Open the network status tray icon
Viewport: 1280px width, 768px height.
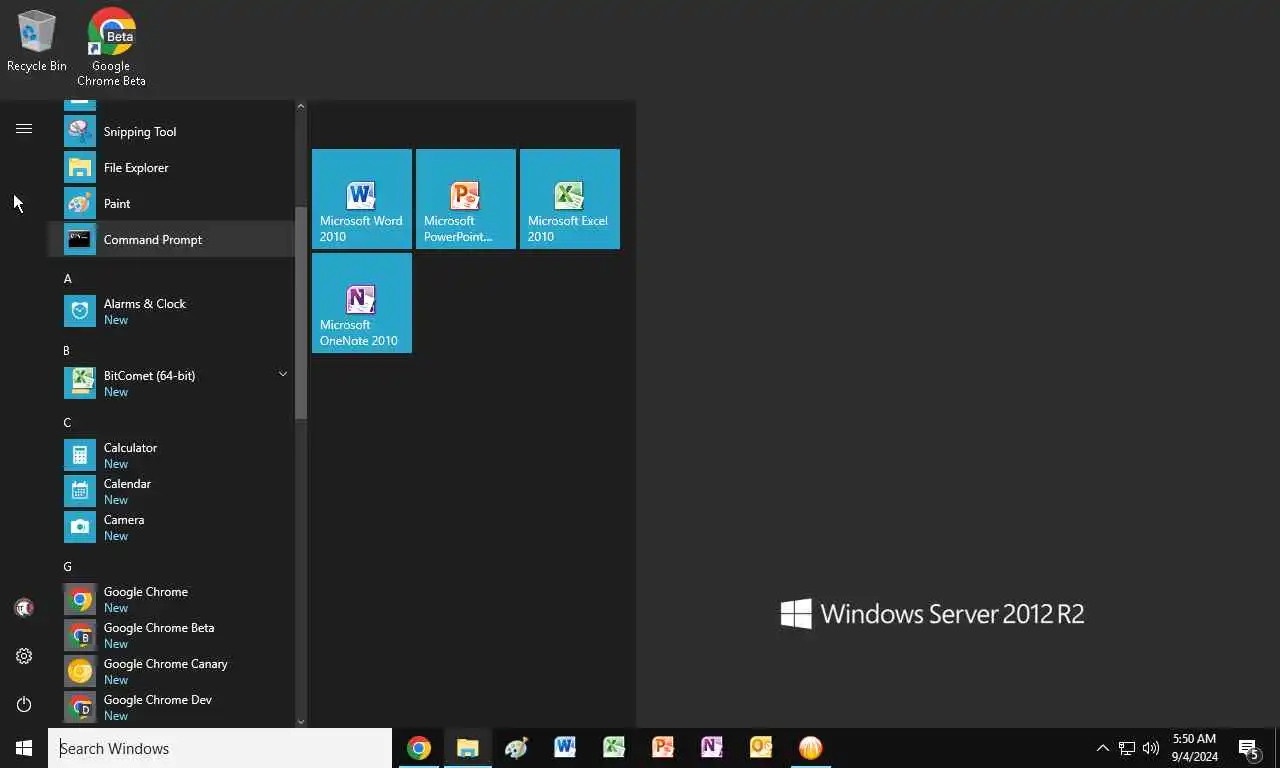coord(1126,748)
